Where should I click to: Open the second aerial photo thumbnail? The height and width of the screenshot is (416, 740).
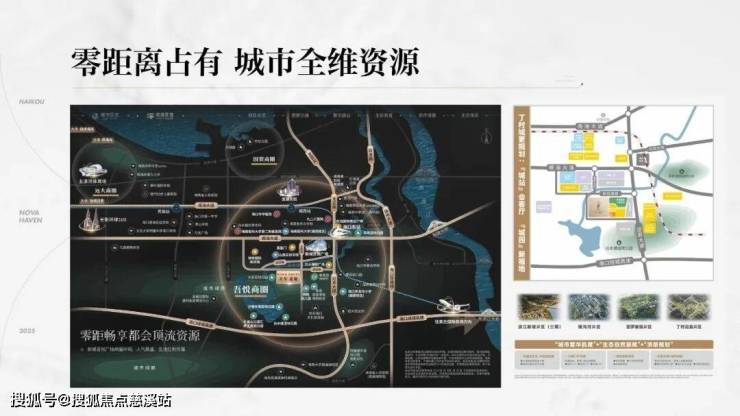click(589, 307)
